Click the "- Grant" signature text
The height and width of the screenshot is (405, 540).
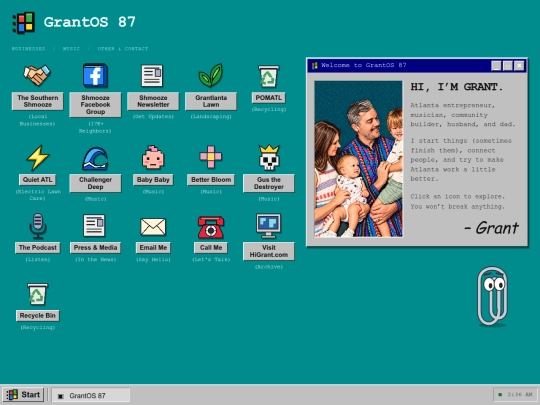pyautogui.click(x=491, y=228)
